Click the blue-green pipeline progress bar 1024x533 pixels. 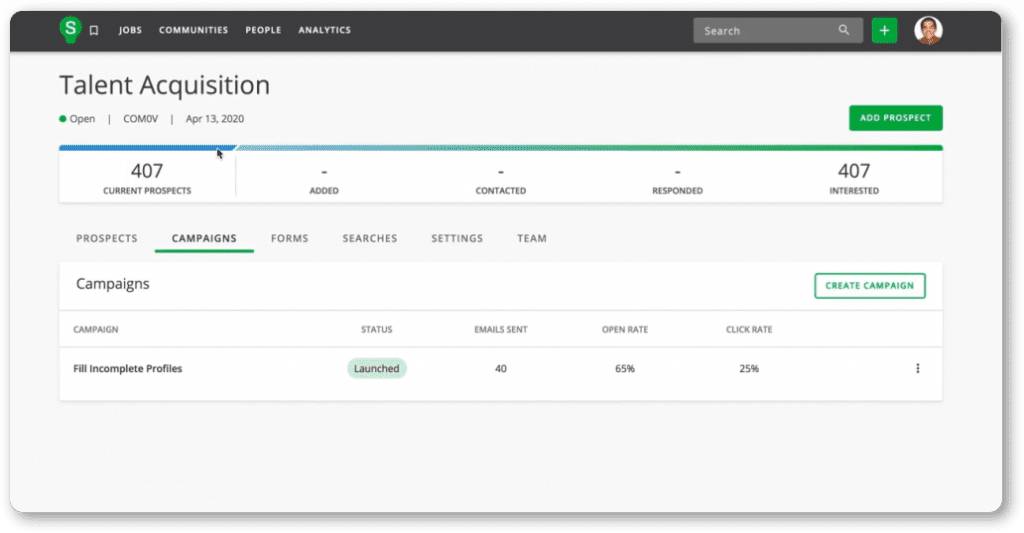tap(500, 148)
